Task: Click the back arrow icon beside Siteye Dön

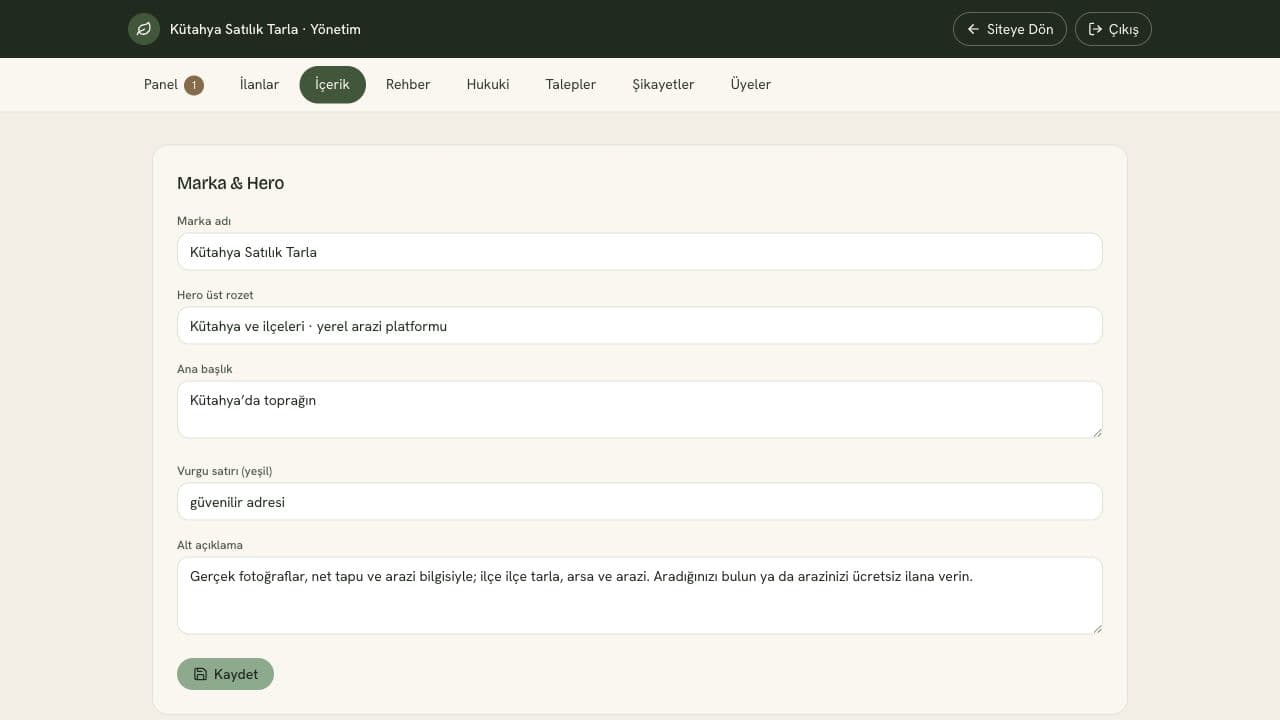Action: click(x=973, y=29)
